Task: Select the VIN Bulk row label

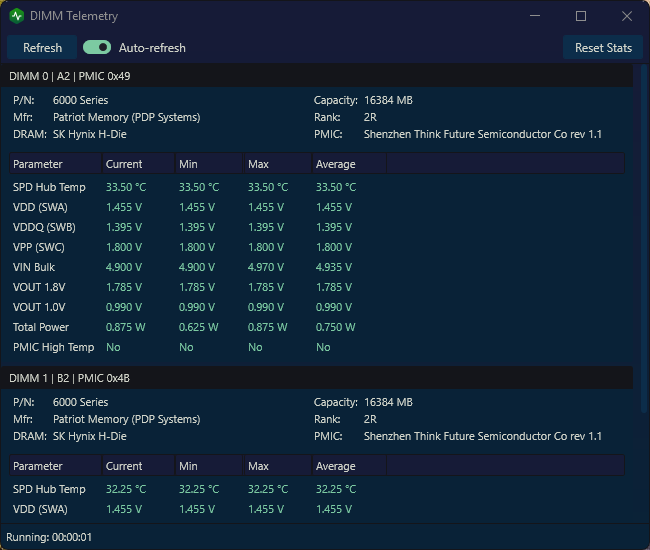Action: click(x=34, y=267)
